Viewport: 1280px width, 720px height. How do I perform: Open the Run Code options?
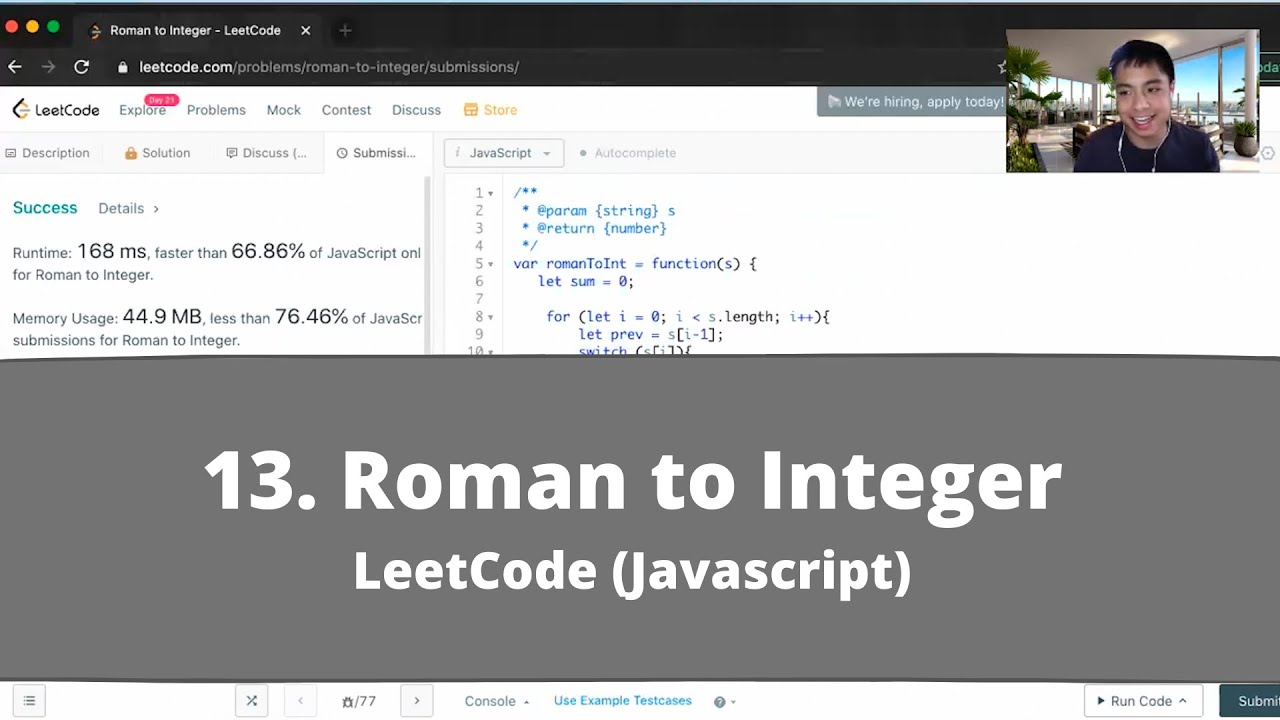[1142, 701]
